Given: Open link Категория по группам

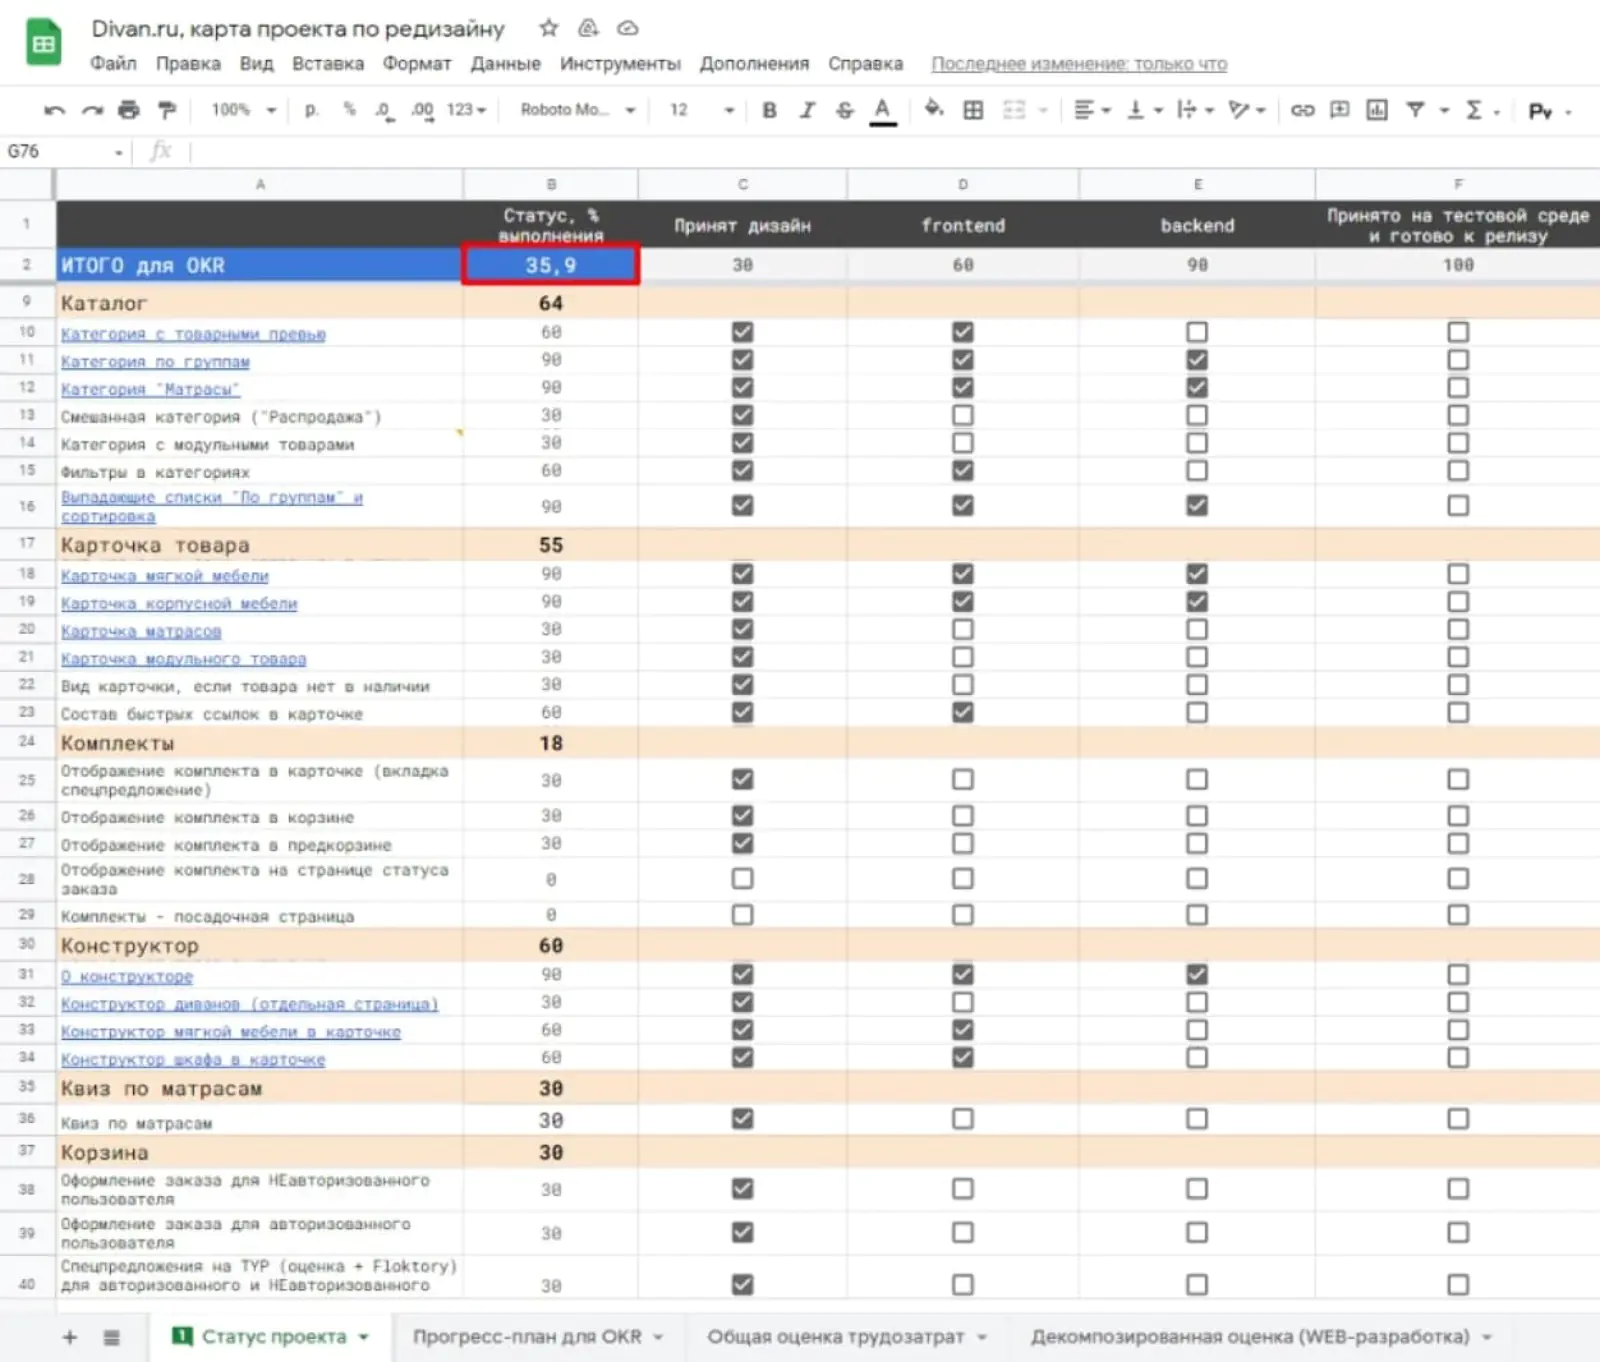Looking at the screenshot, I should pyautogui.click(x=155, y=362).
